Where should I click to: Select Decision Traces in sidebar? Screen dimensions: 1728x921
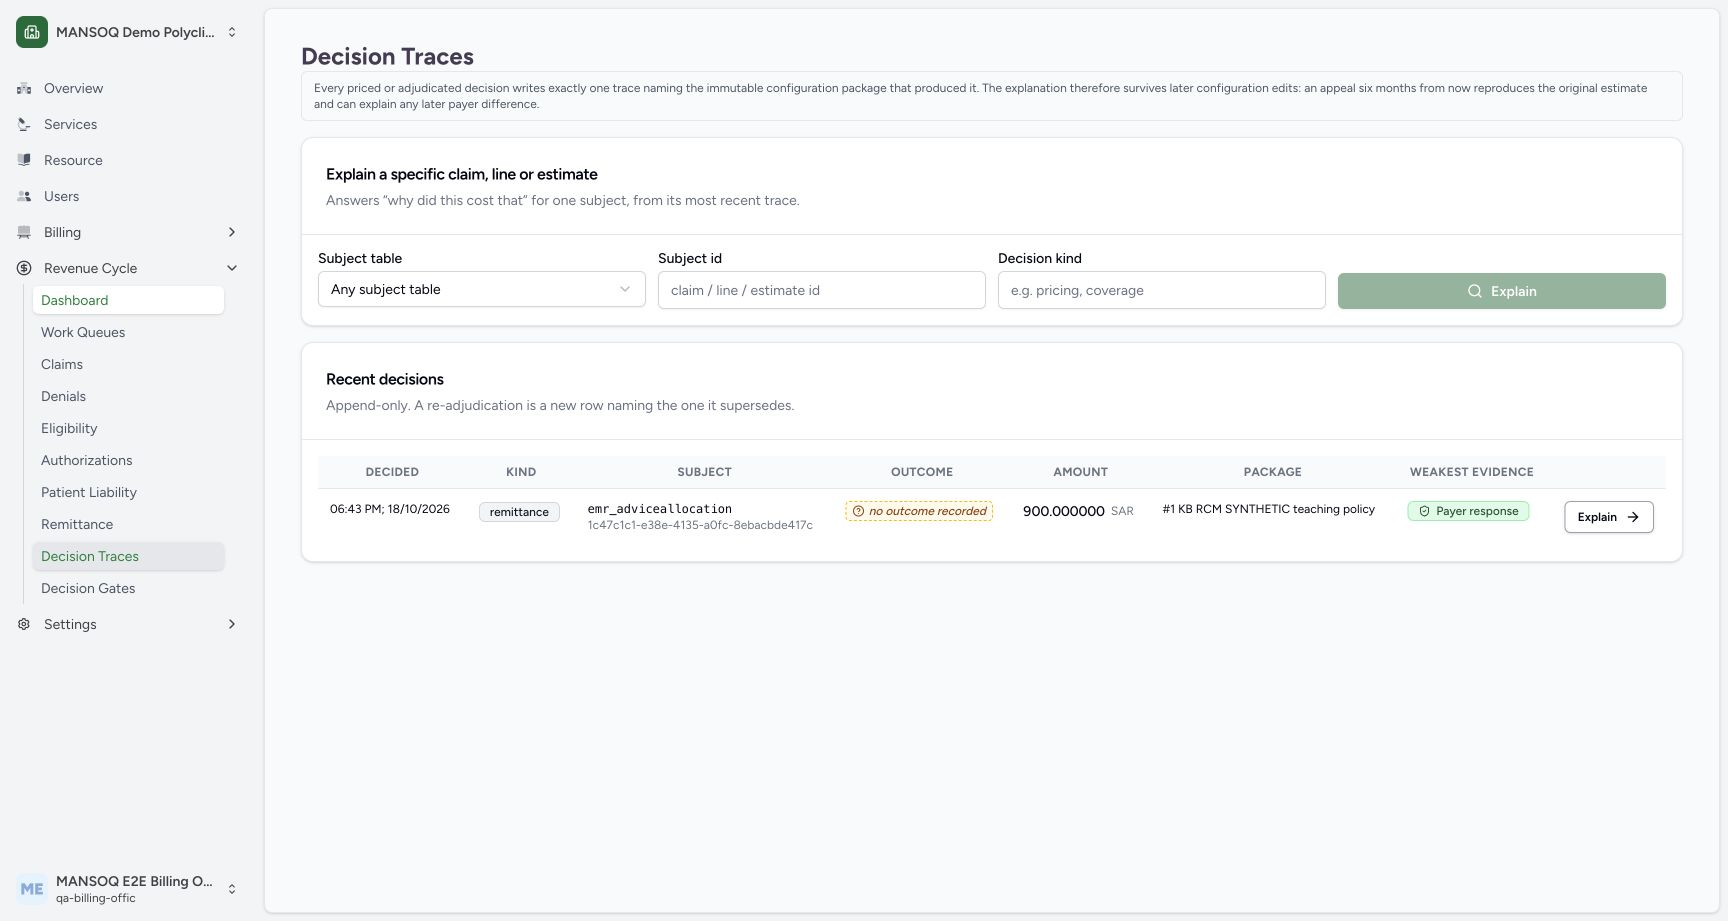128,556
